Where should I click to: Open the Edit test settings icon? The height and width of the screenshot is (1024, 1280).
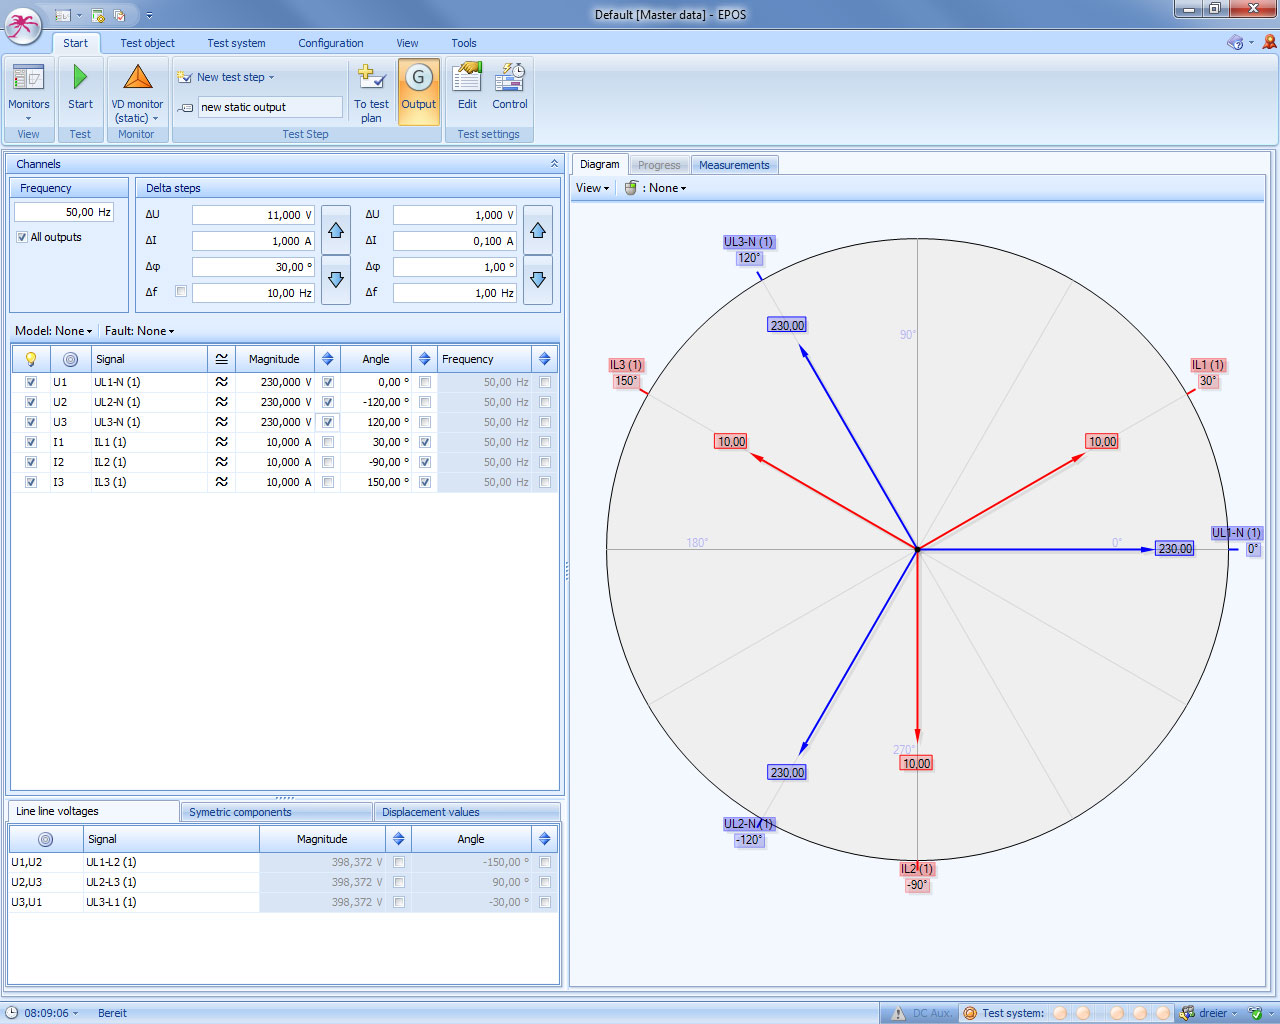pyautogui.click(x=467, y=78)
